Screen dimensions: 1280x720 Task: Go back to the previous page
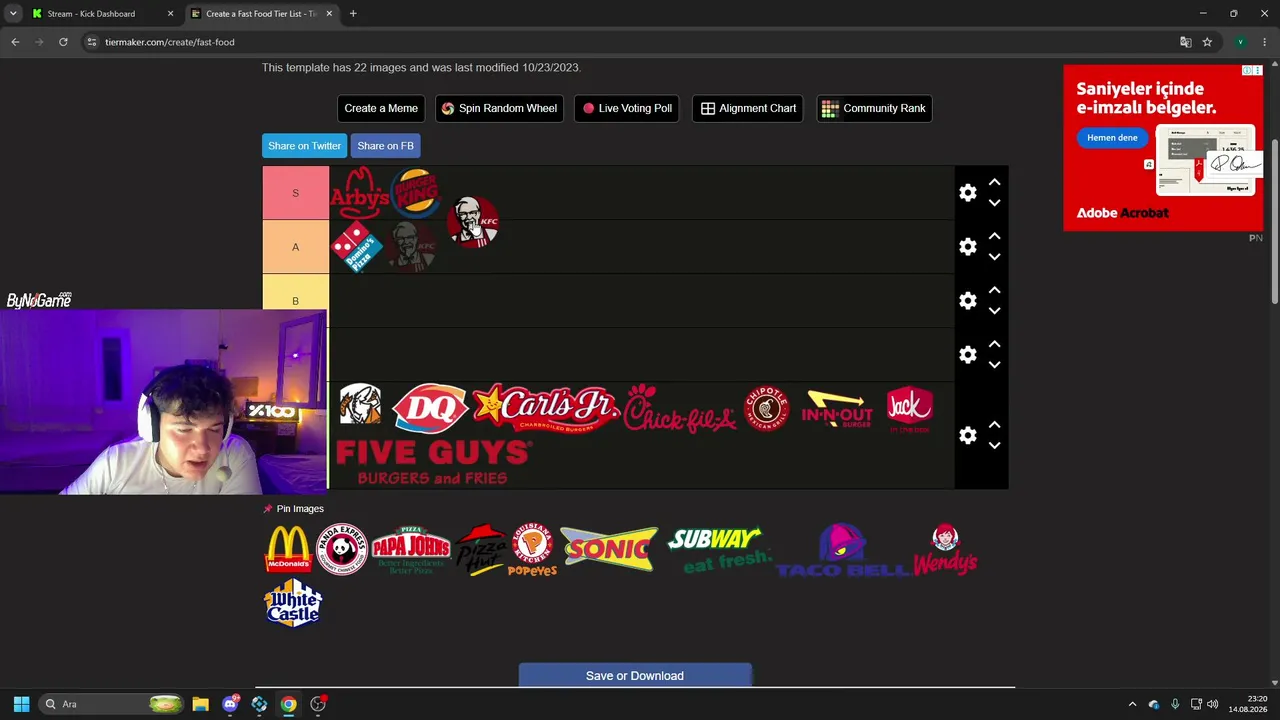(15, 42)
